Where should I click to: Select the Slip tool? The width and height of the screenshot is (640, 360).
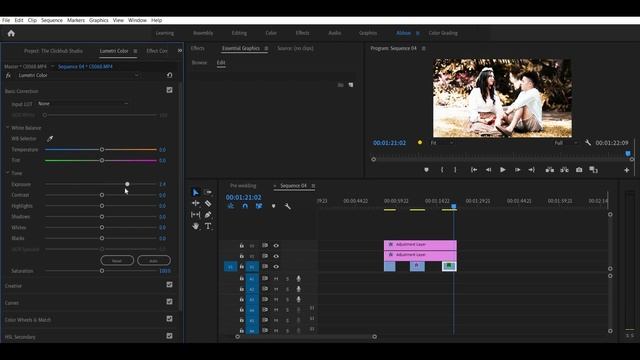click(196, 215)
